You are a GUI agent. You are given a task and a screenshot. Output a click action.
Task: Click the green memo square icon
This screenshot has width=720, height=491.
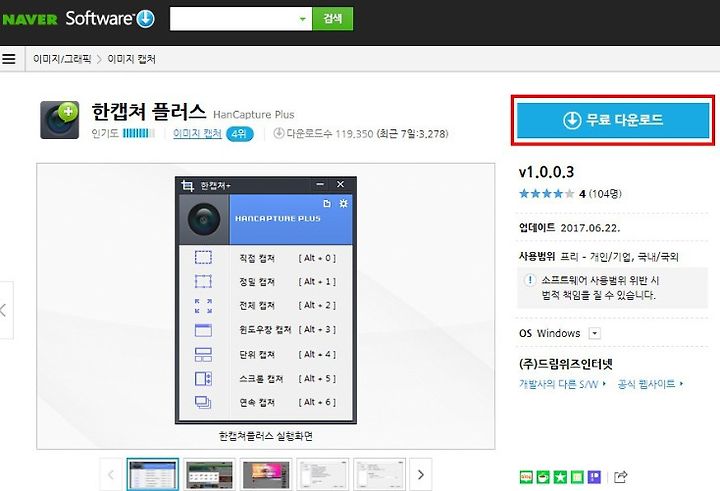click(x=577, y=477)
